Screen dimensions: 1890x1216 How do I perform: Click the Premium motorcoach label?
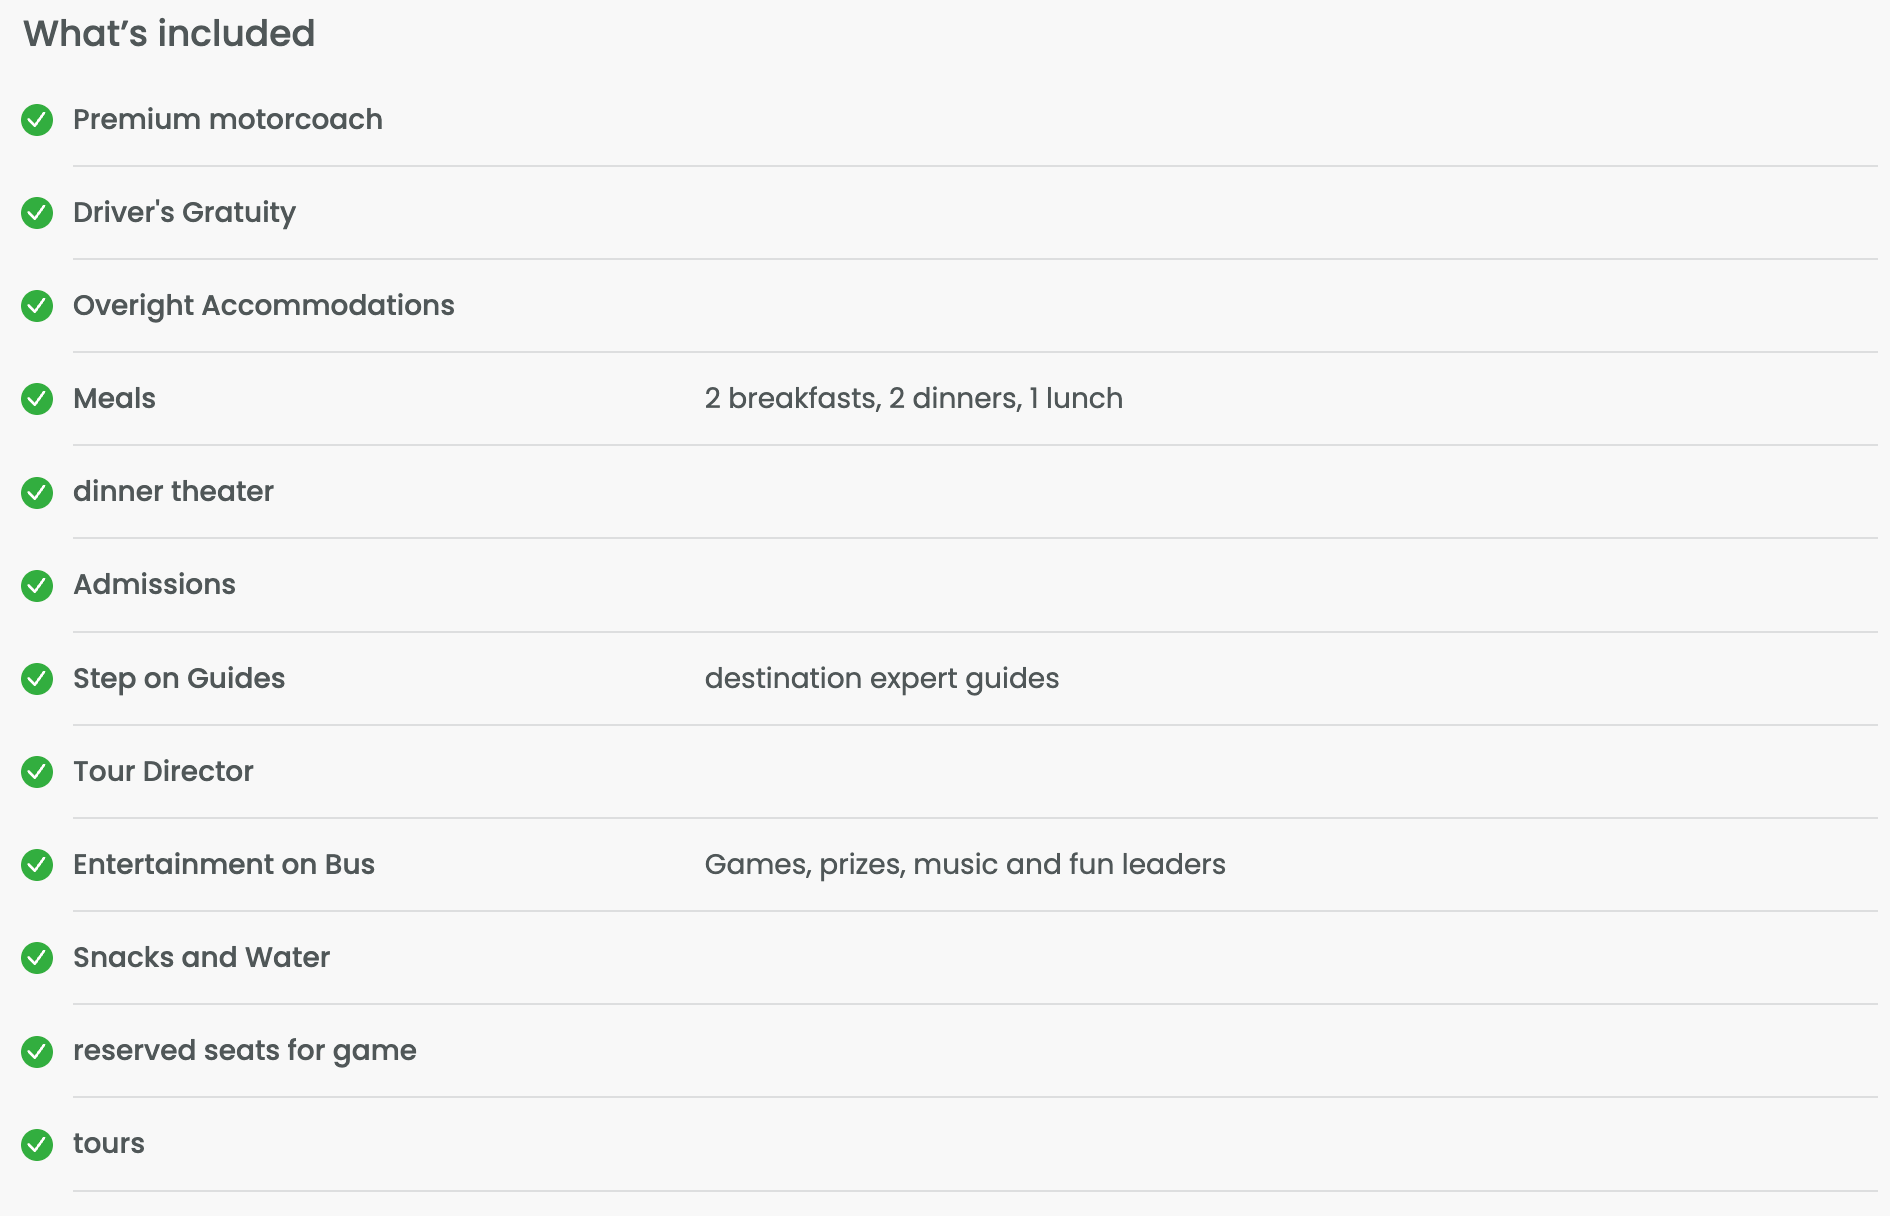[x=228, y=119]
